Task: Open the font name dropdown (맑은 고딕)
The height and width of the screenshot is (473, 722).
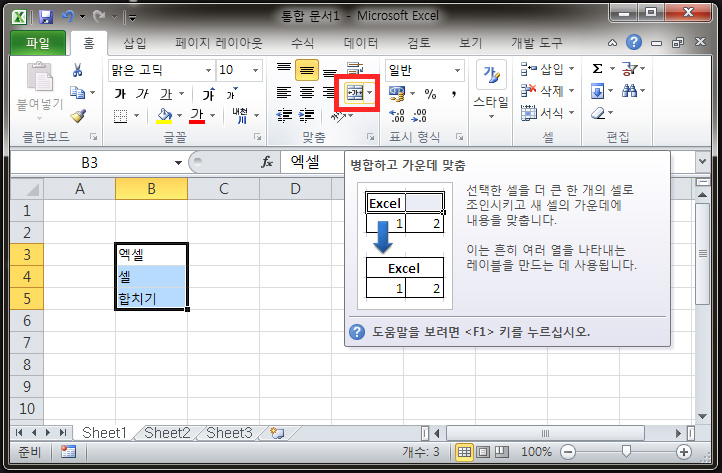Action: [208, 70]
